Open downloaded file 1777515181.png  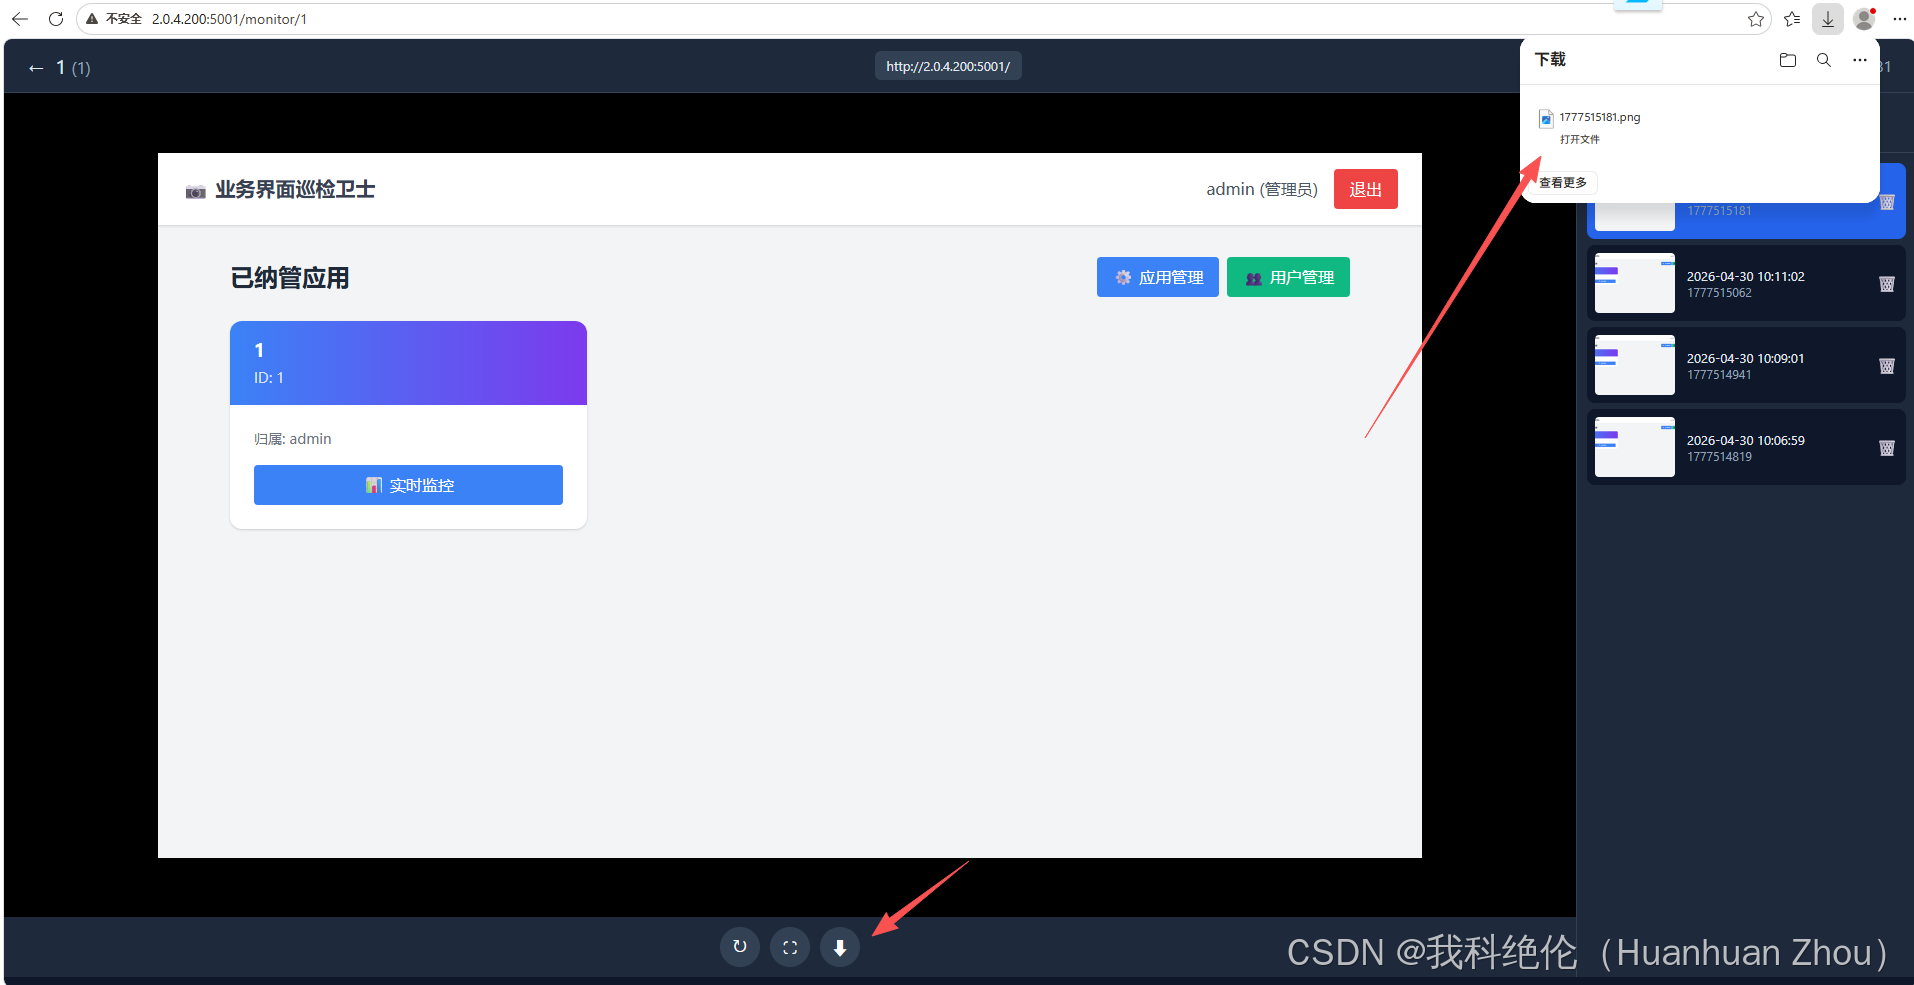point(1599,117)
